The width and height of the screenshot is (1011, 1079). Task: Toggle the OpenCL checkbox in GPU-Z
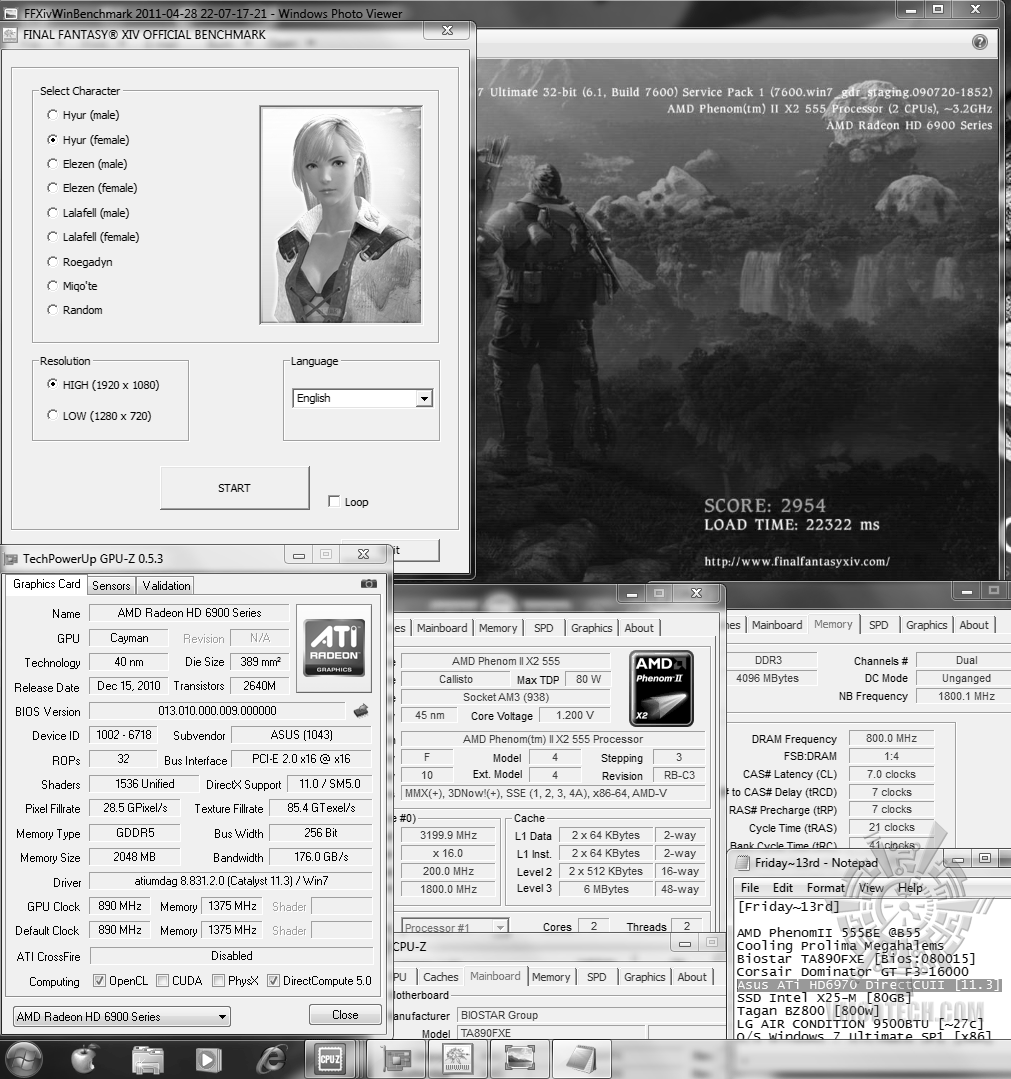(x=99, y=981)
